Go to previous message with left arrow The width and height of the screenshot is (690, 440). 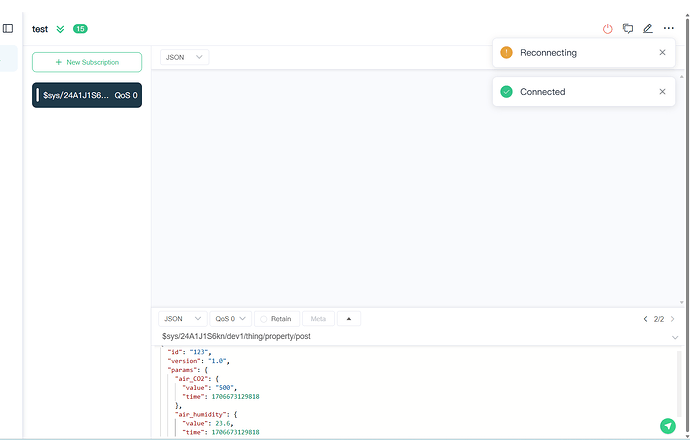click(x=645, y=319)
